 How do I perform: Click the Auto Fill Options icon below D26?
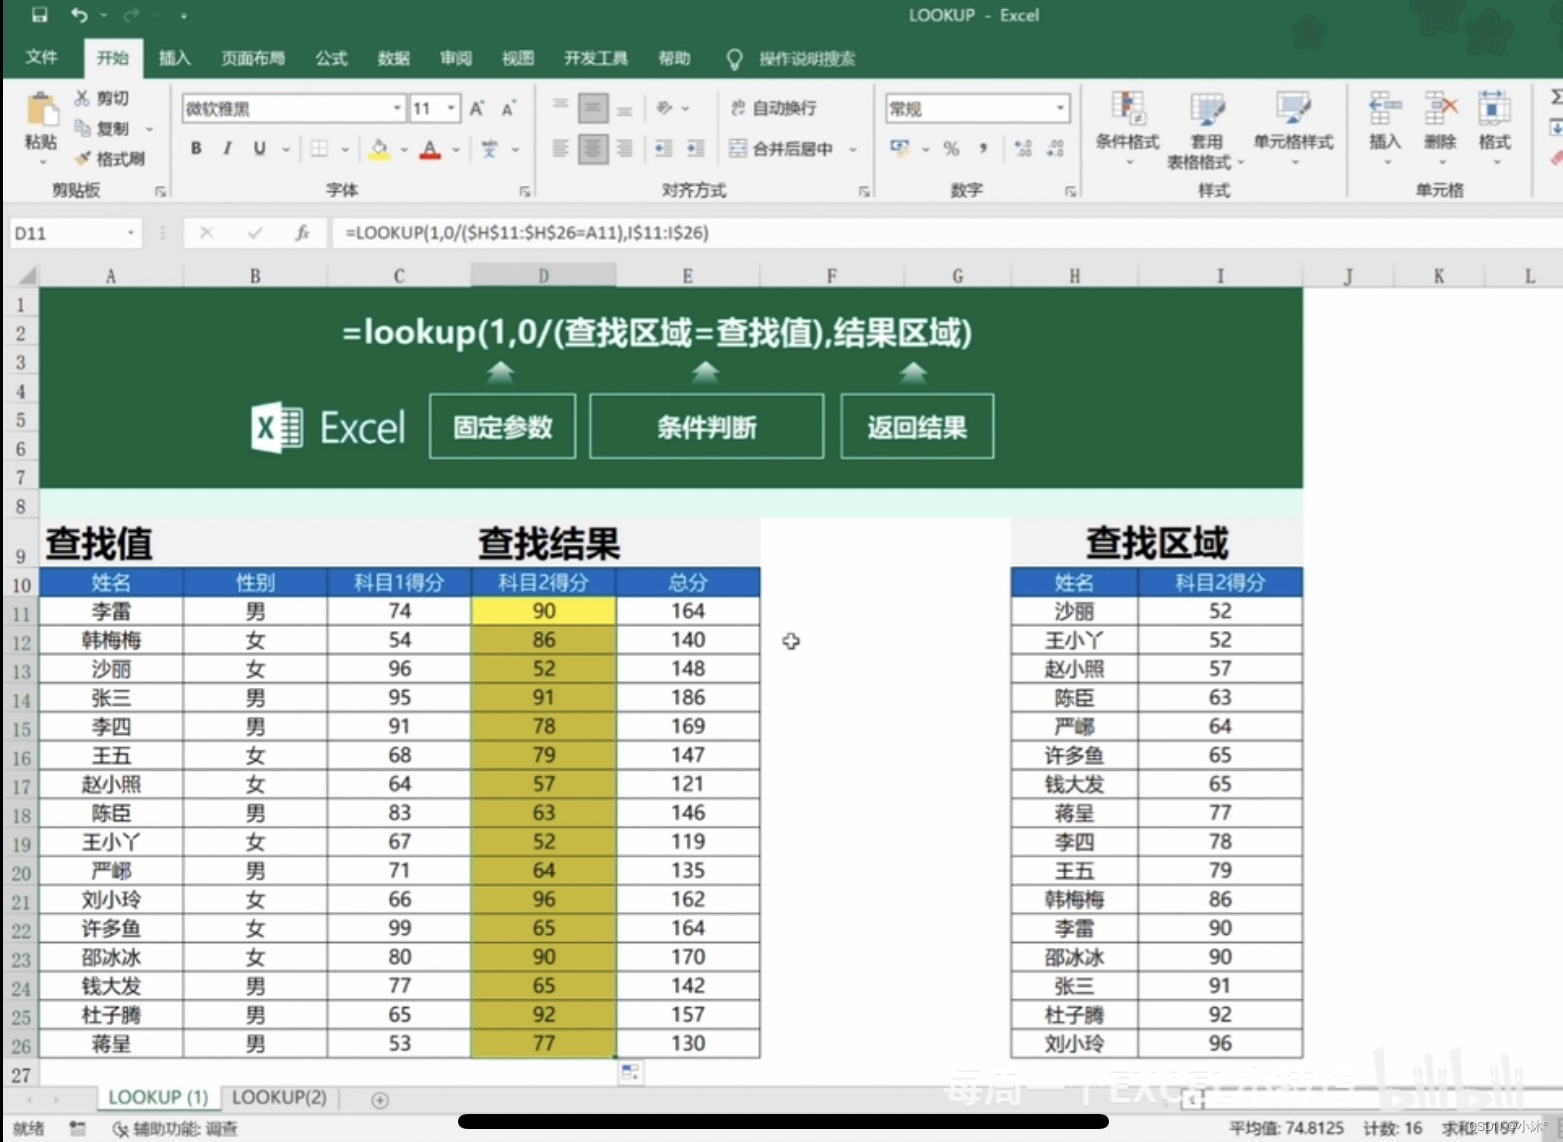pyautogui.click(x=630, y=1073)
